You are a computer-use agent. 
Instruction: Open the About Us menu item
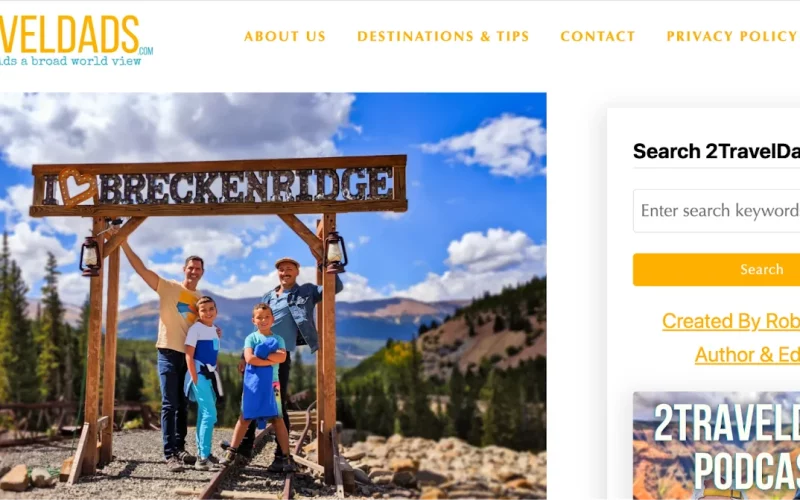coord(285,36)
